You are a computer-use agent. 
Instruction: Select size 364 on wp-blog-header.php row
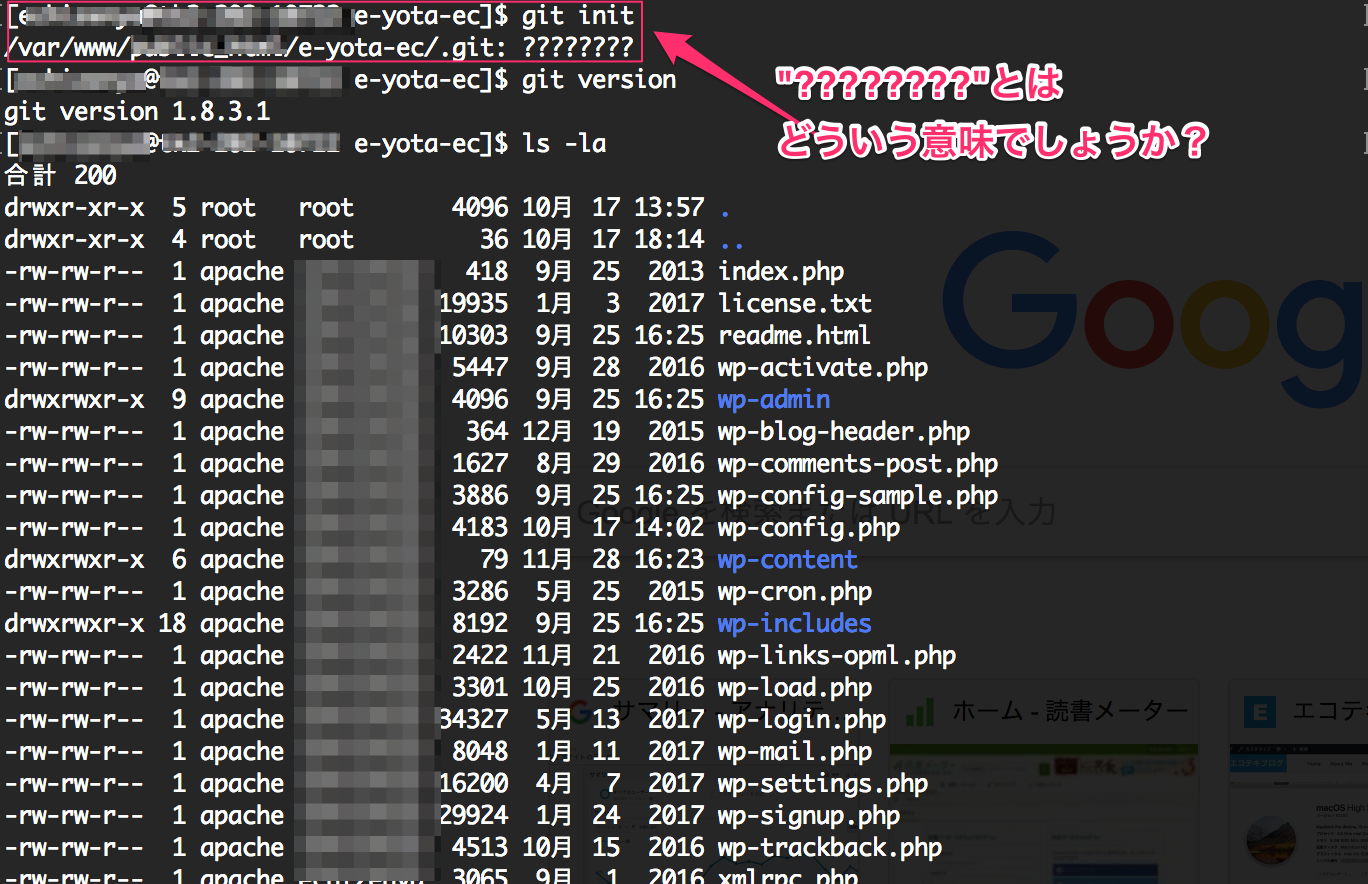[x=487, y=432]
